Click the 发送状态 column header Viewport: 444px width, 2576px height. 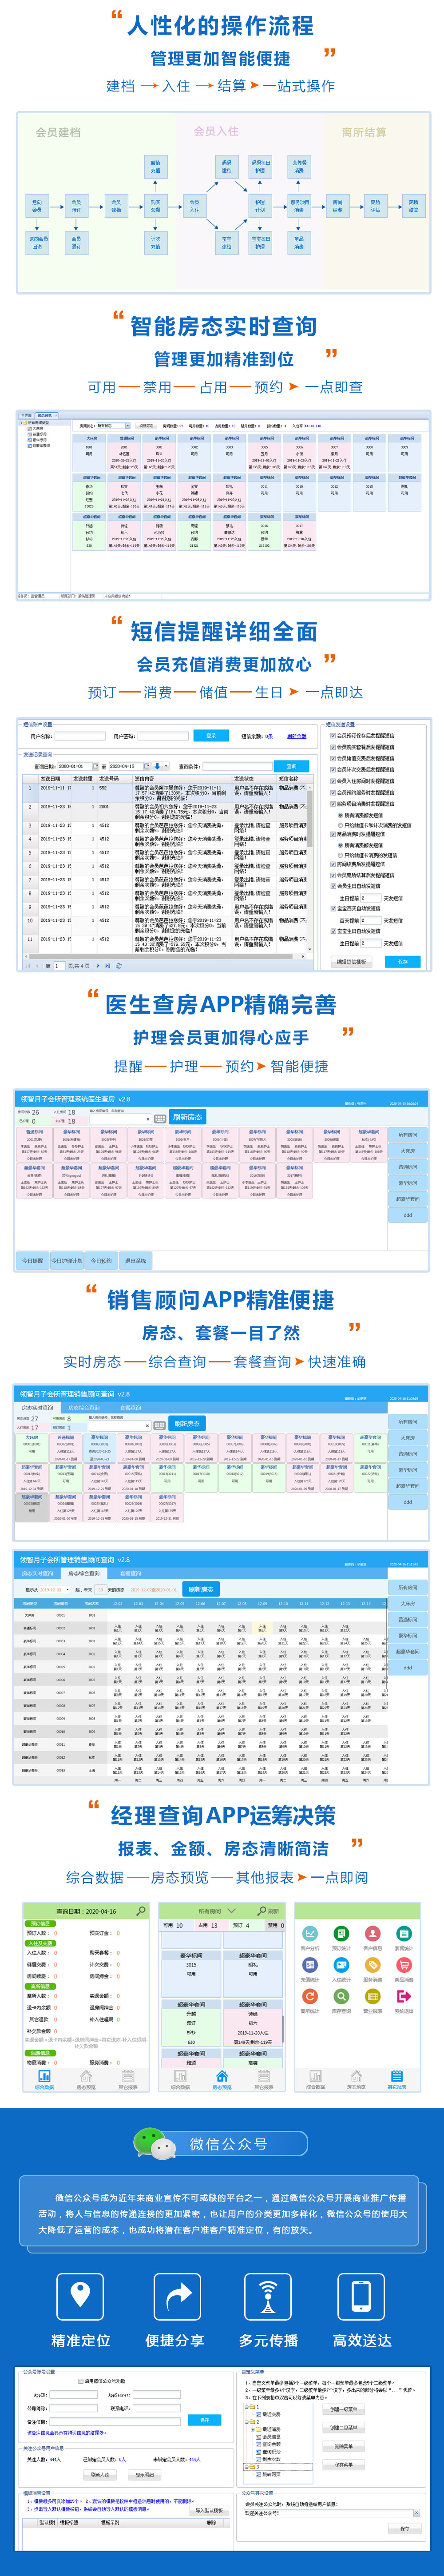pos(254,779)
